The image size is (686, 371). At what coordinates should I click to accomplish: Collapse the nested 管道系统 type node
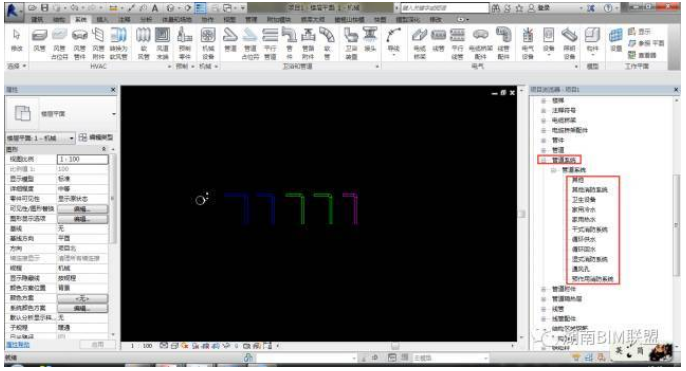coord(553,170)
